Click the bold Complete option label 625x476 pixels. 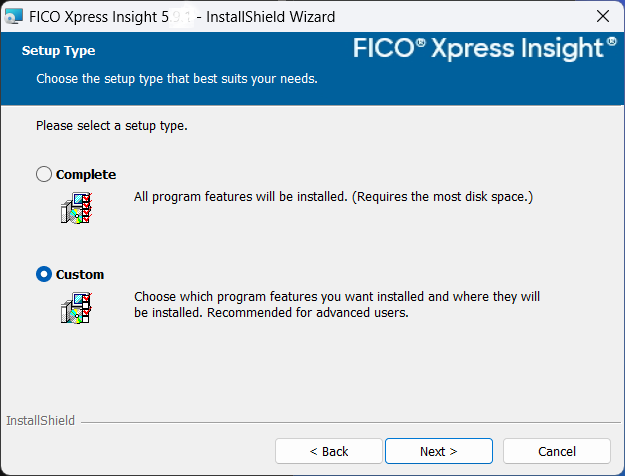click(86, 175)
